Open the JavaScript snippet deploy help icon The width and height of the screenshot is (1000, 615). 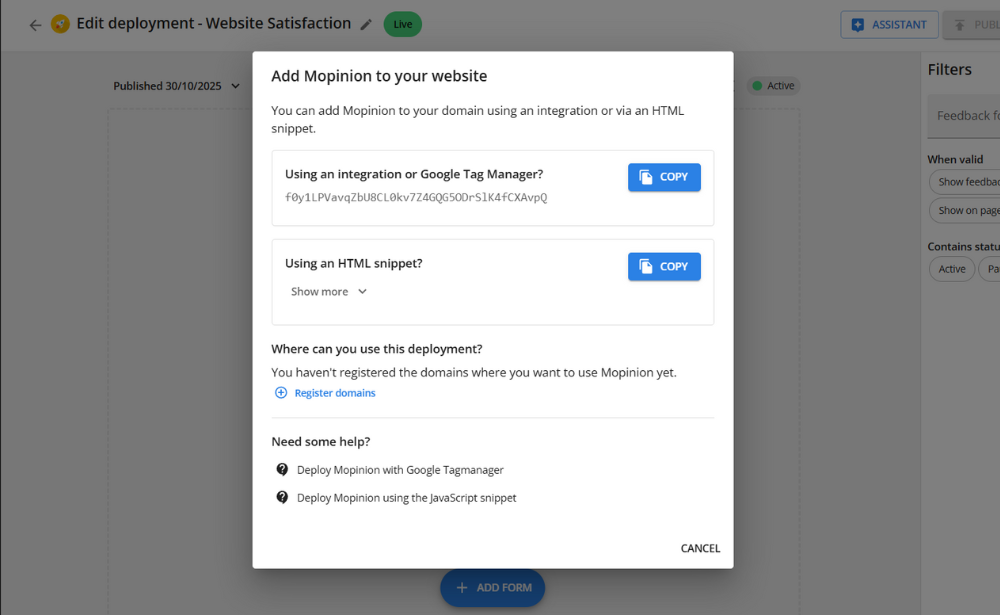[281, 497]
